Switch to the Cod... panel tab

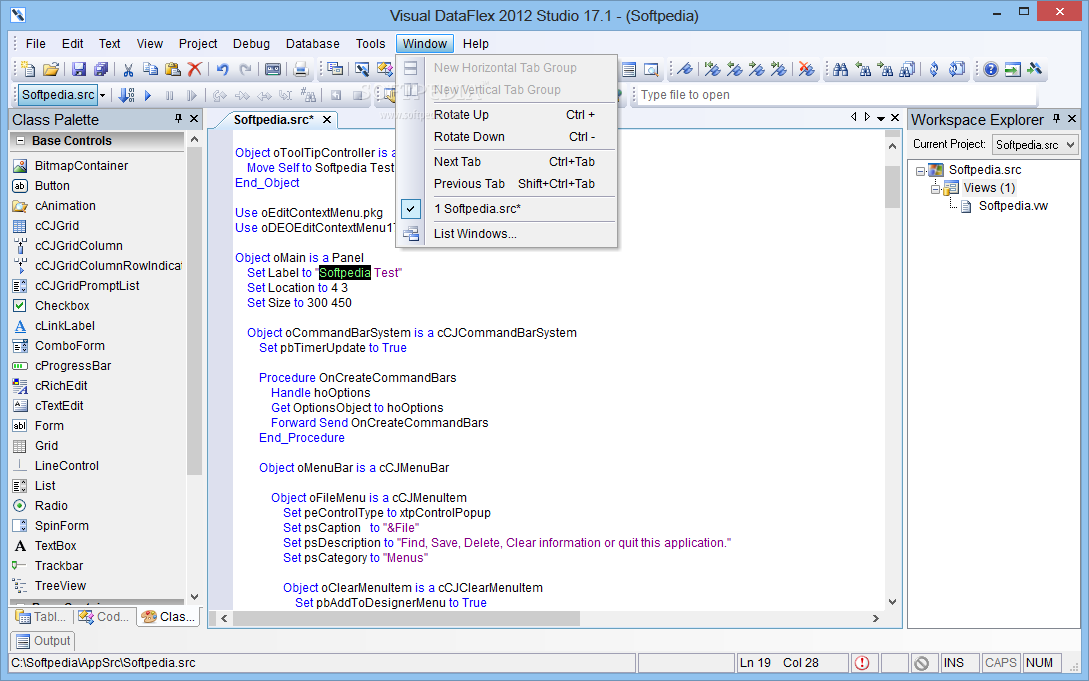(x=104, y=616)
